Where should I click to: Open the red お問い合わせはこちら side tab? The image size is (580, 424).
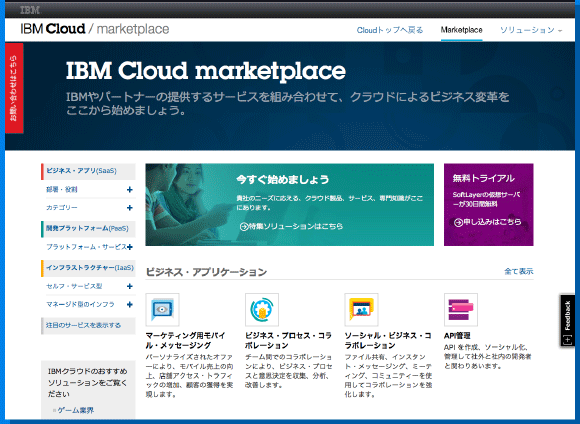tap(14, 88)
